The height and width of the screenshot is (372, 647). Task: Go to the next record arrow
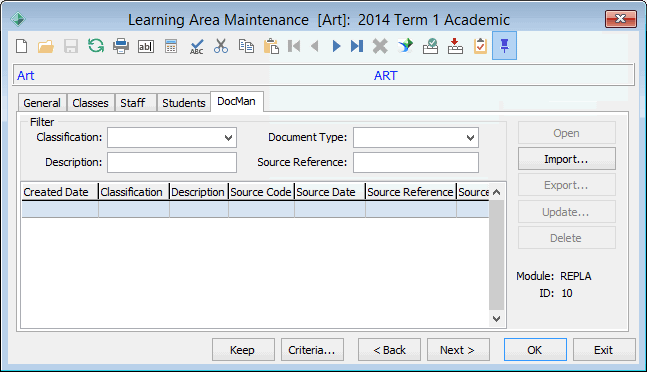[336, 46]
